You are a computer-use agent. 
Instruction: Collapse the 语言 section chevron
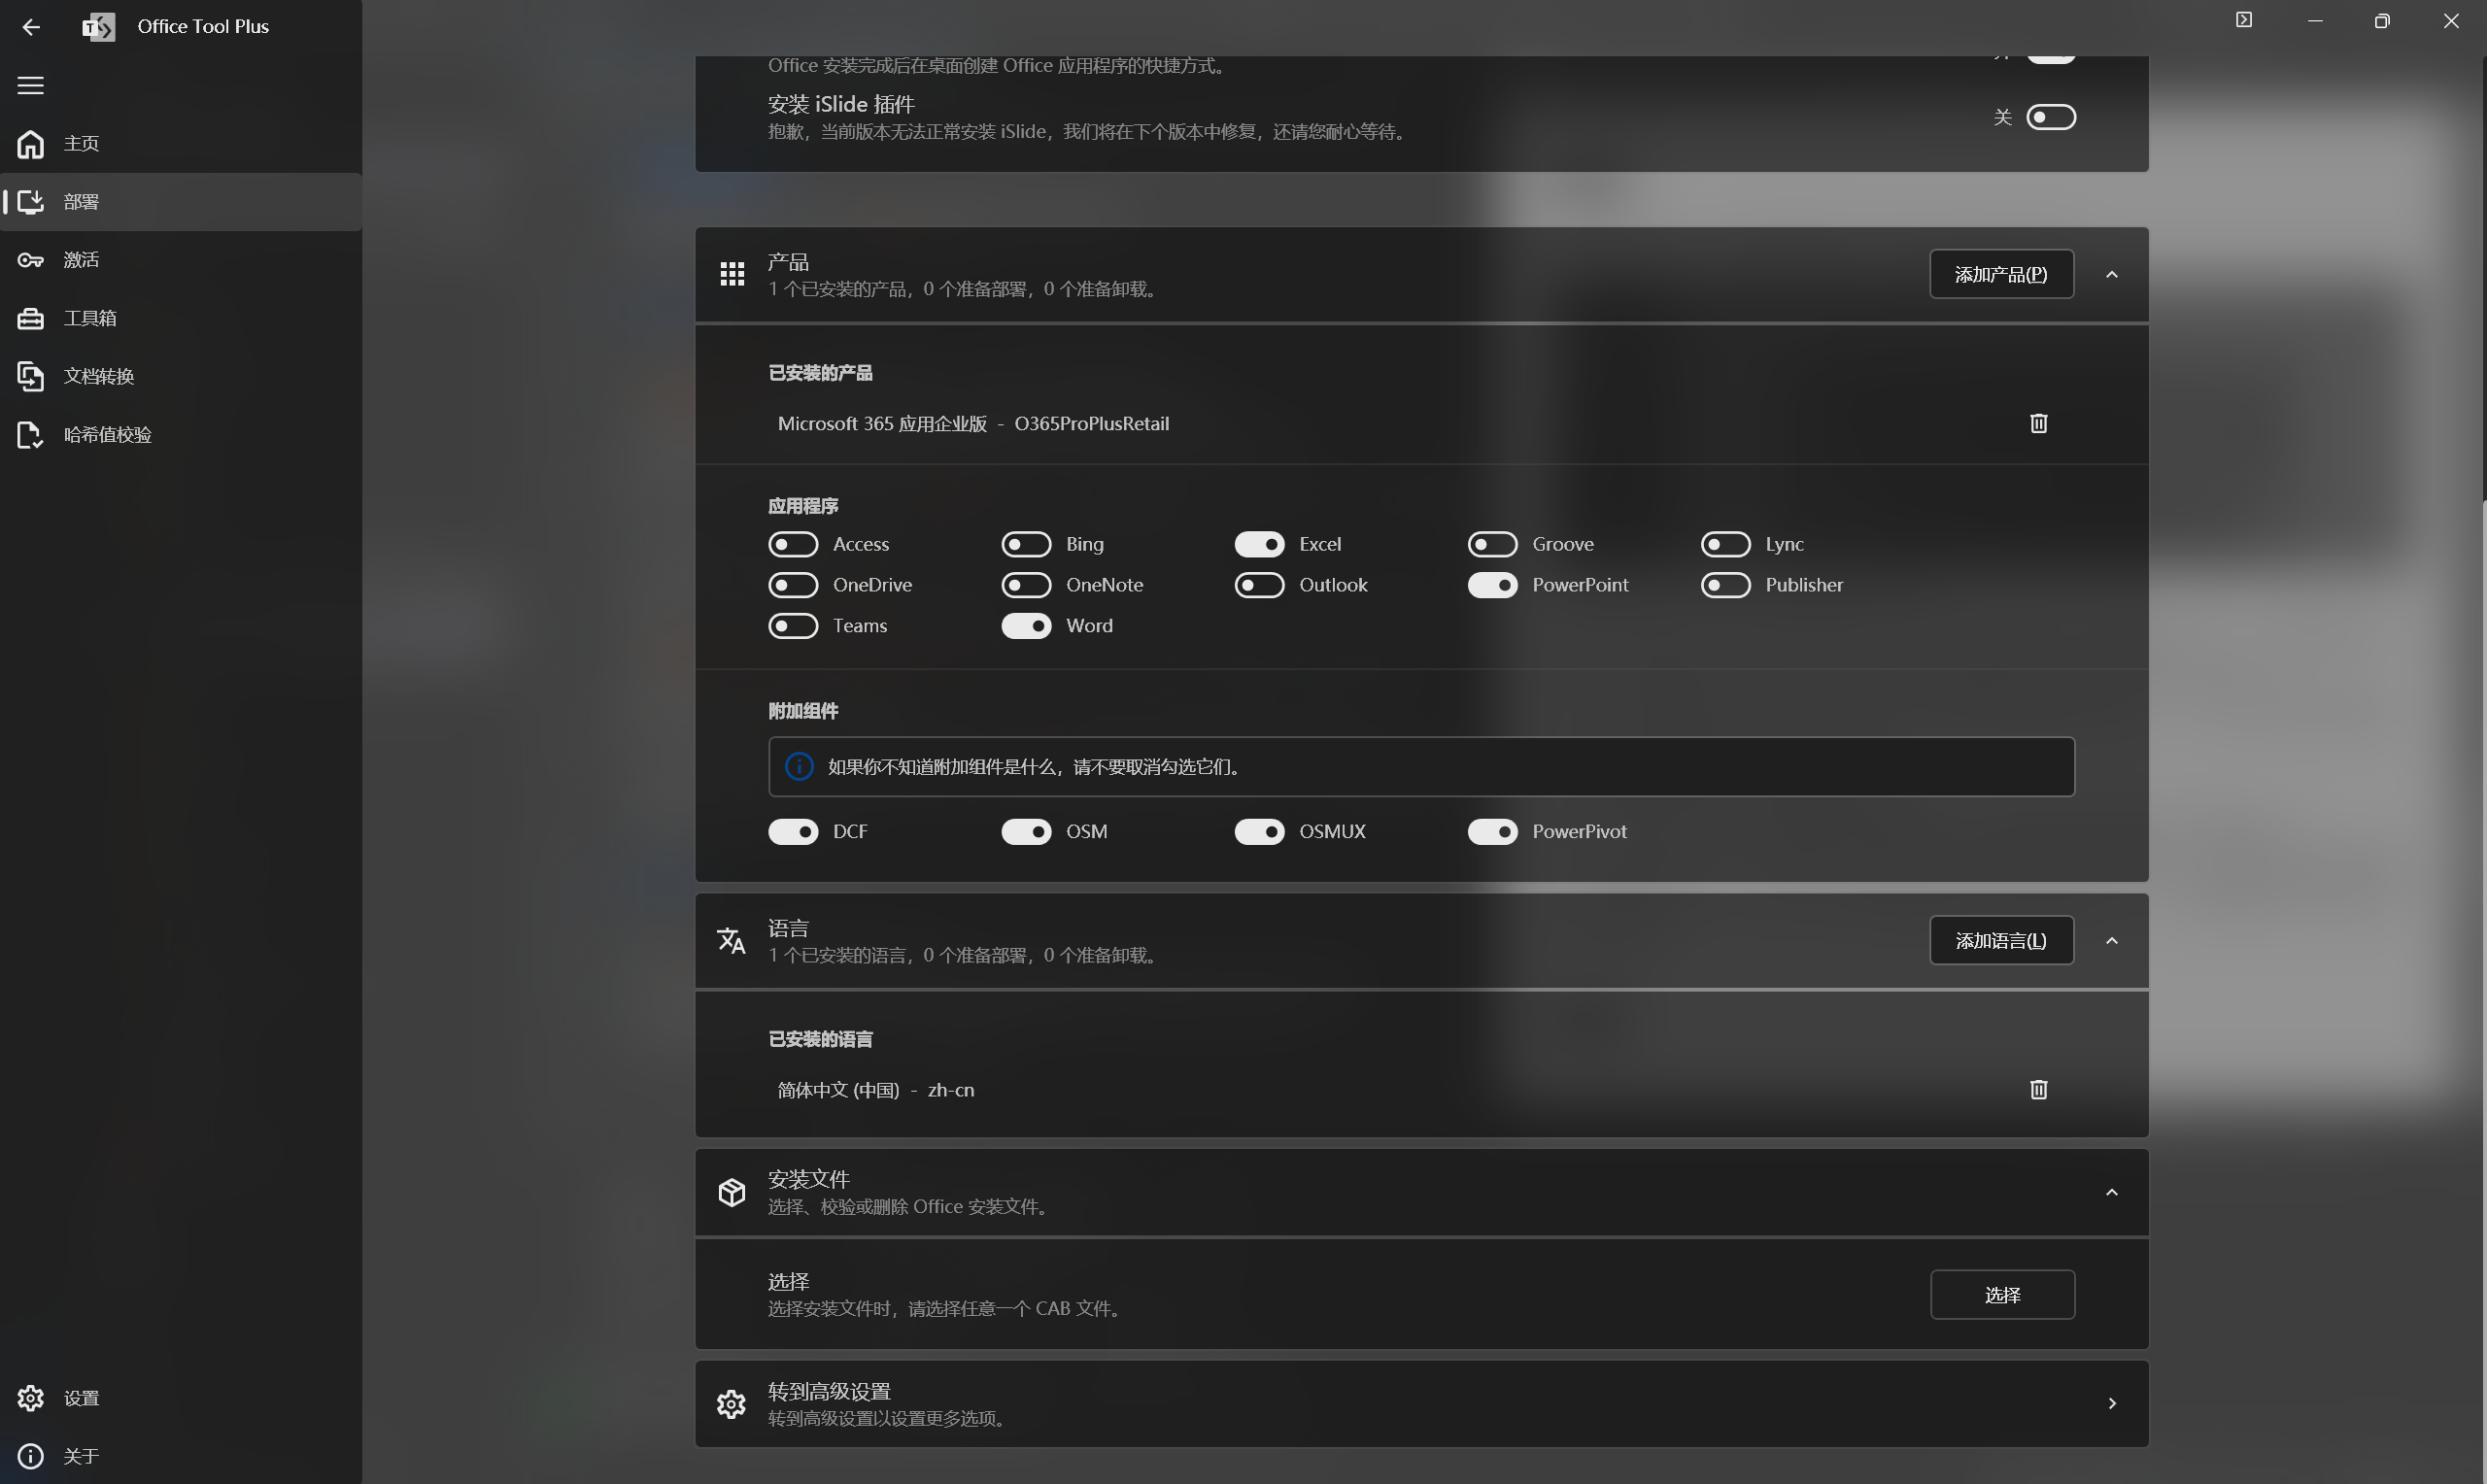point(2111,941)
